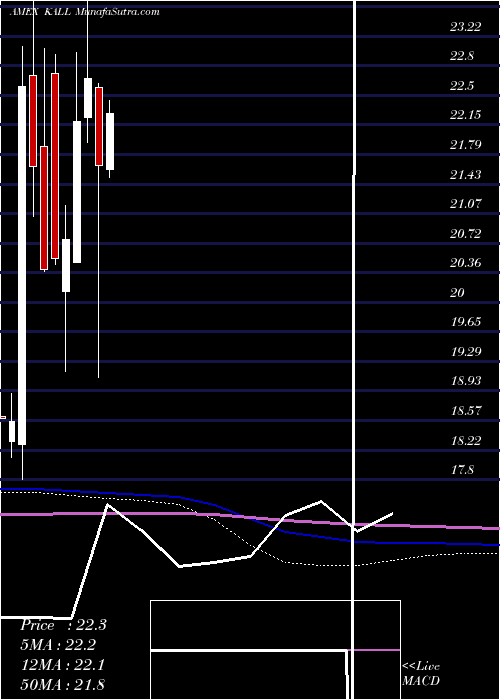Viewport: 500px width, 700px height.
Task: Click the 20 price axis label
Action: click(458, 292)
